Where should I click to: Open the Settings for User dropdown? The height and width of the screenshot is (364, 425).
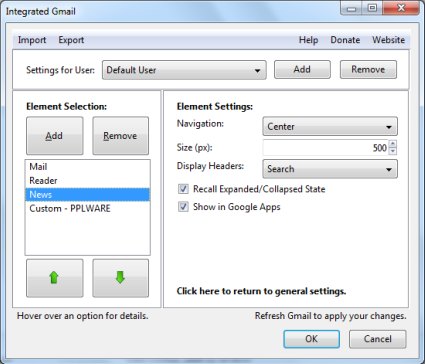184,70
